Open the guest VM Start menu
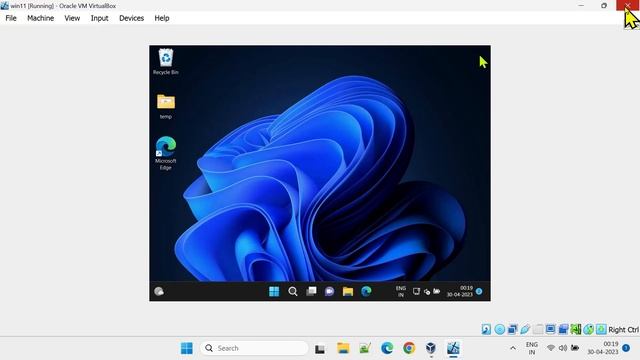This screenshot has height=360, width=640. 274,291
